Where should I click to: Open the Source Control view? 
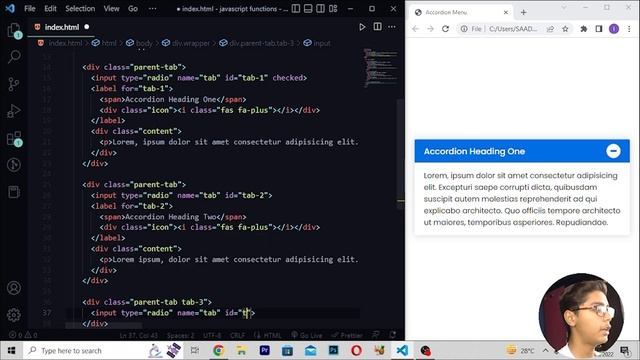[14, 84]
